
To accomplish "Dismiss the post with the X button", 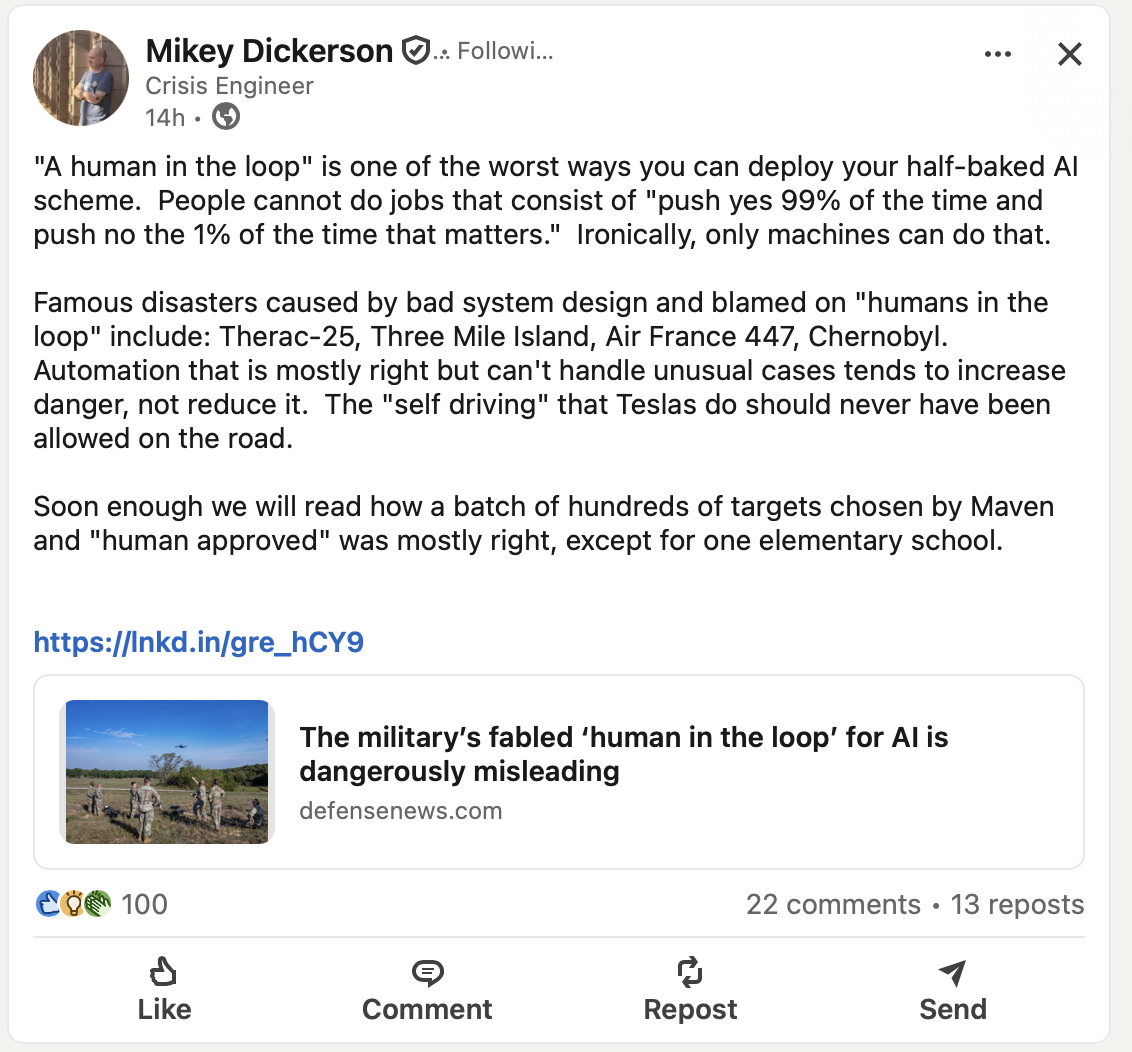I will [x=1069, y=54].
